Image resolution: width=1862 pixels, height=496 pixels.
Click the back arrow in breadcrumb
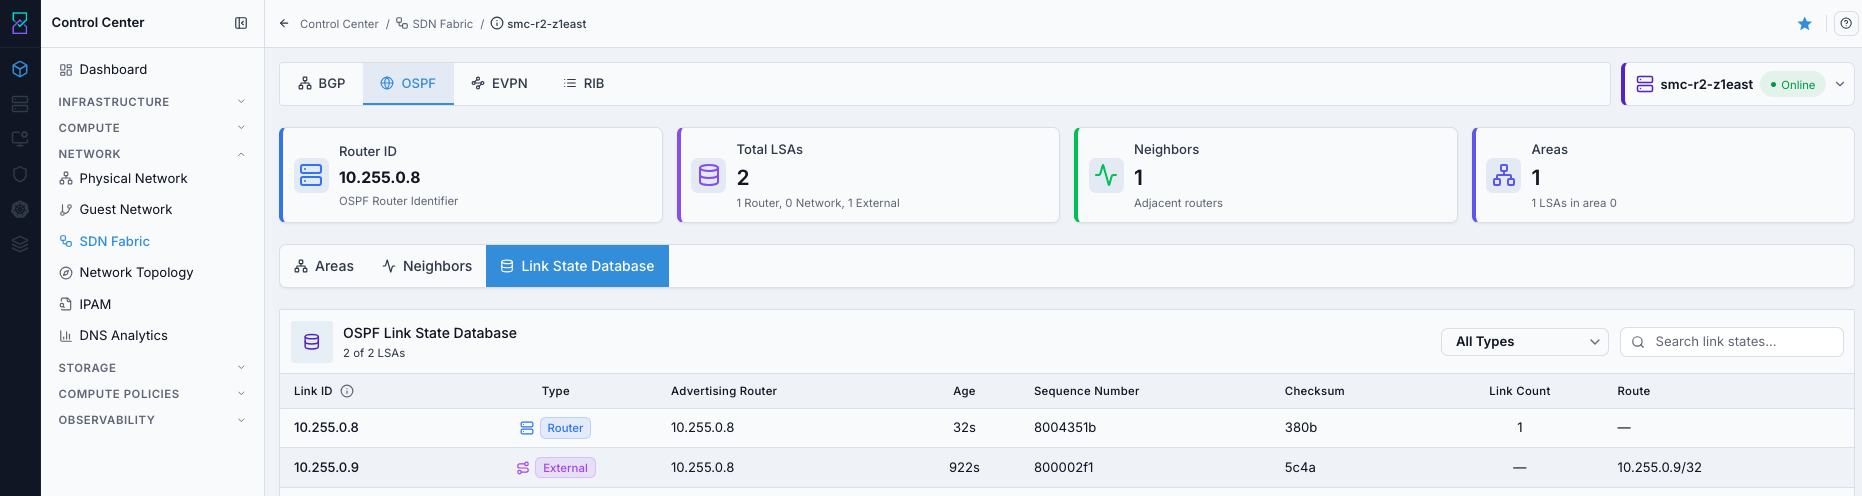tap(284, 23)
